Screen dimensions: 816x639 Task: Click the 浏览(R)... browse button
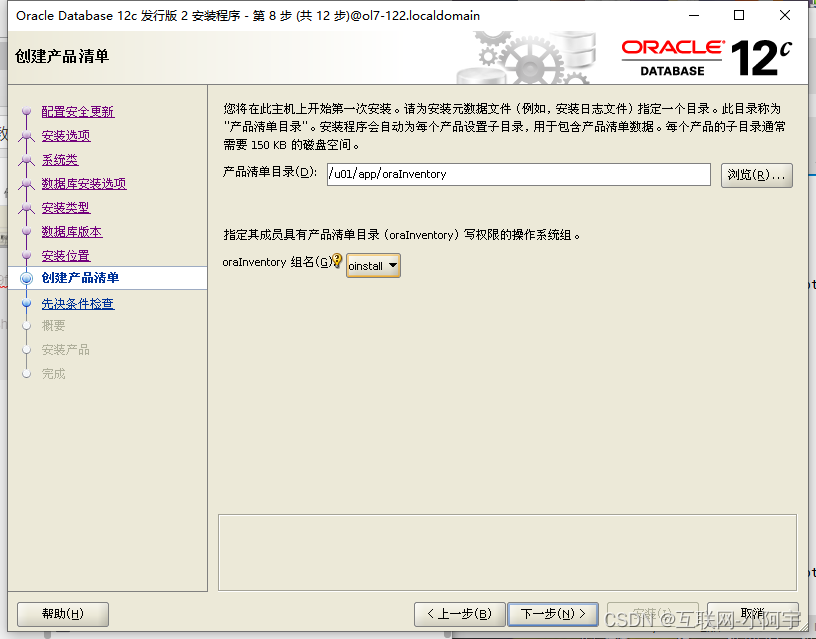pos(756,175)
